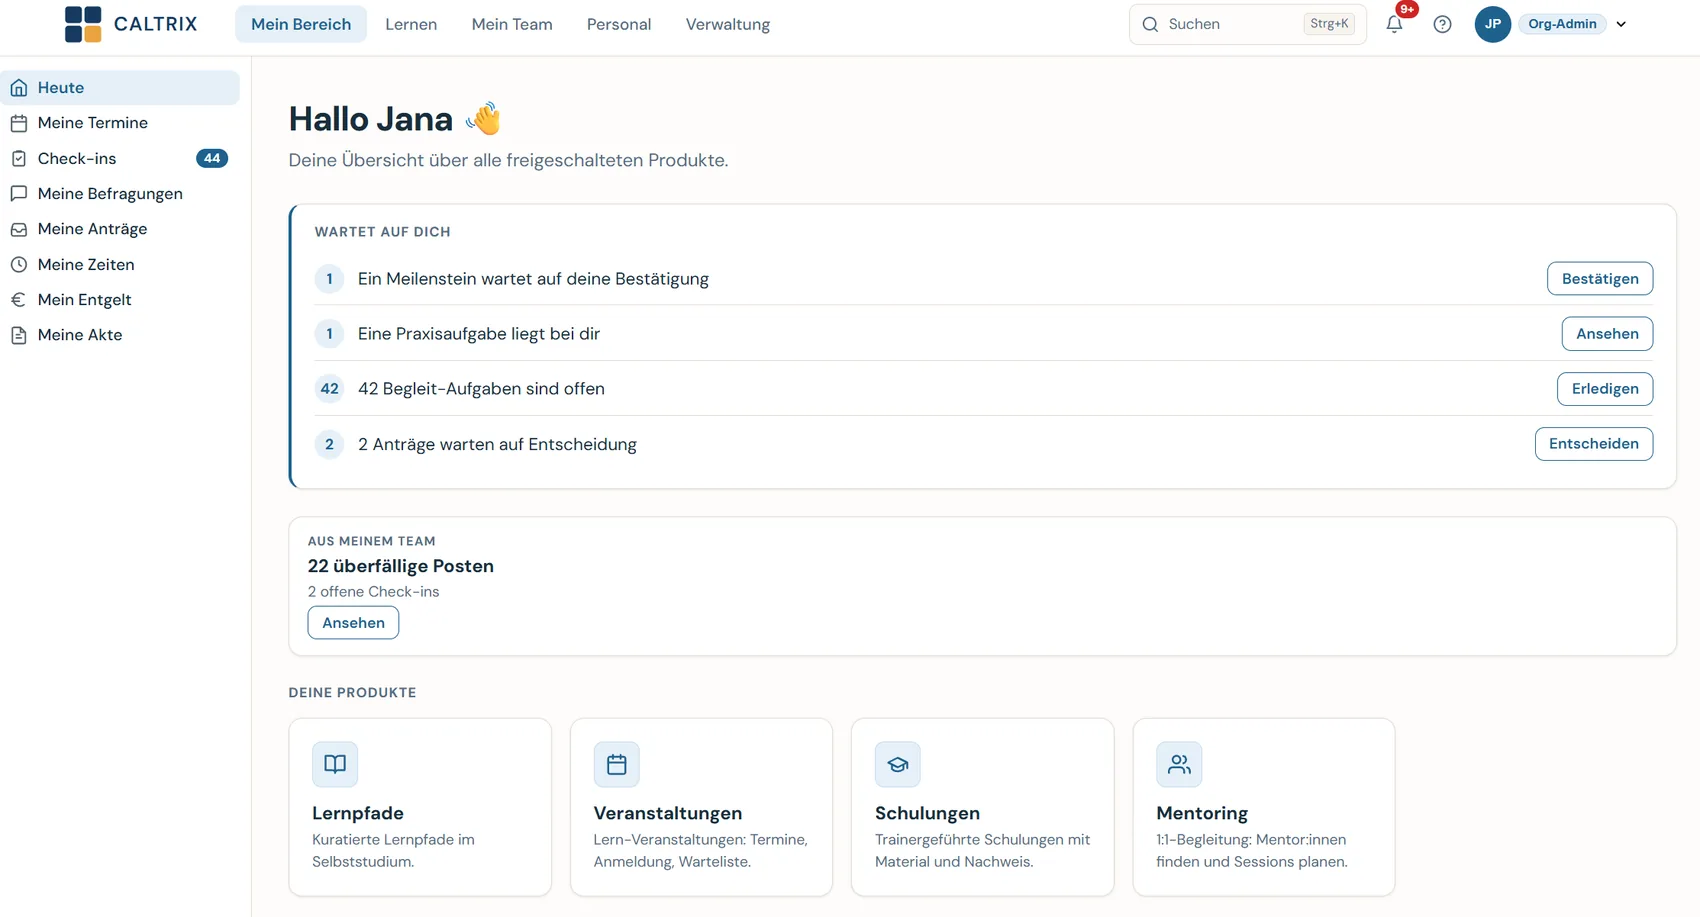
Task: Click Ansehen under 22 überfällige Posten
Action: point(353,623)
